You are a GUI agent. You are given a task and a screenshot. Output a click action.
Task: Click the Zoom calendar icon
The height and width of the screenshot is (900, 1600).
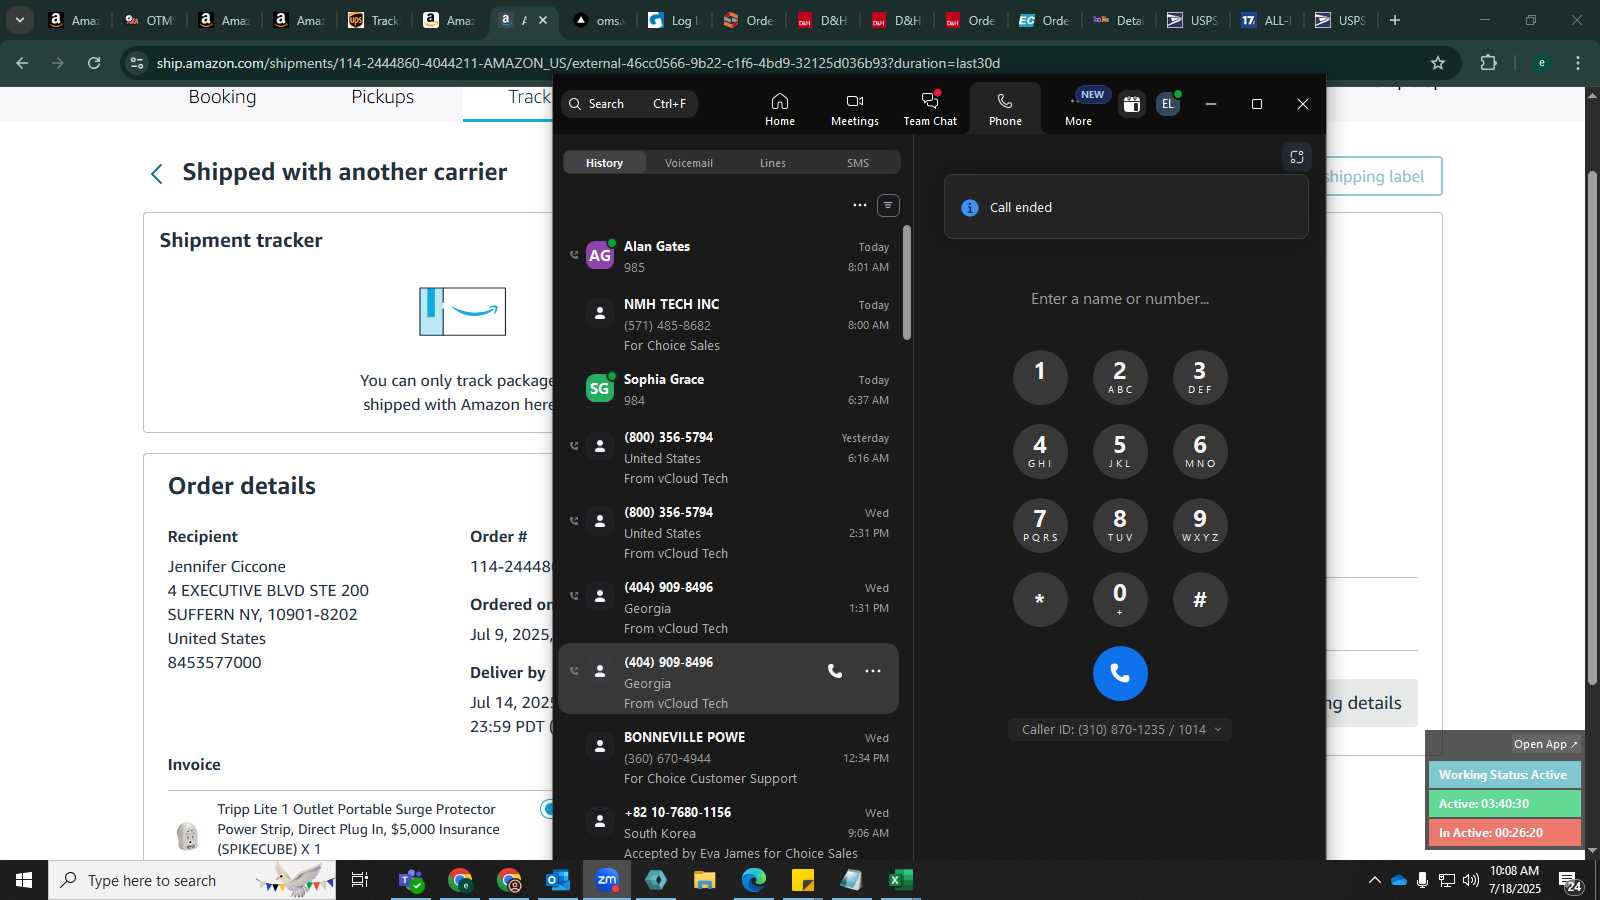pyautogui.click(x=1131, y=104)
